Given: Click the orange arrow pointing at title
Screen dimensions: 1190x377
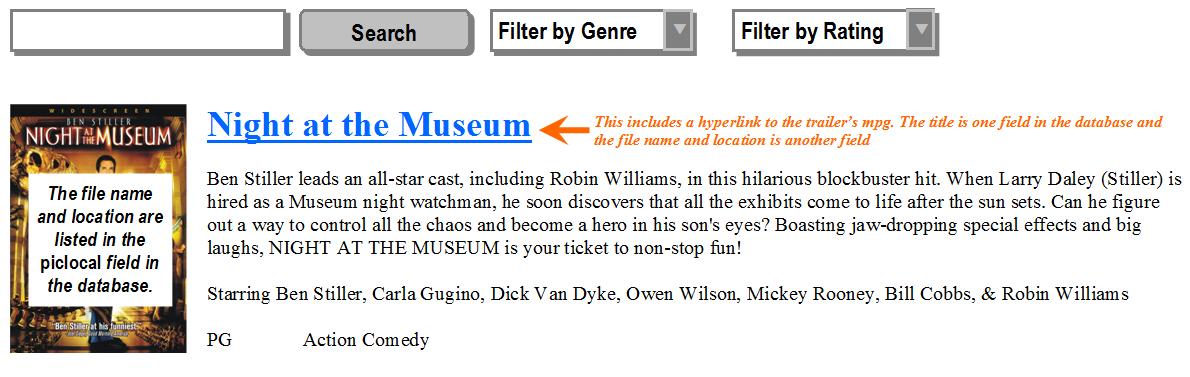Looking at the screenshot, I should coord(568,130).
